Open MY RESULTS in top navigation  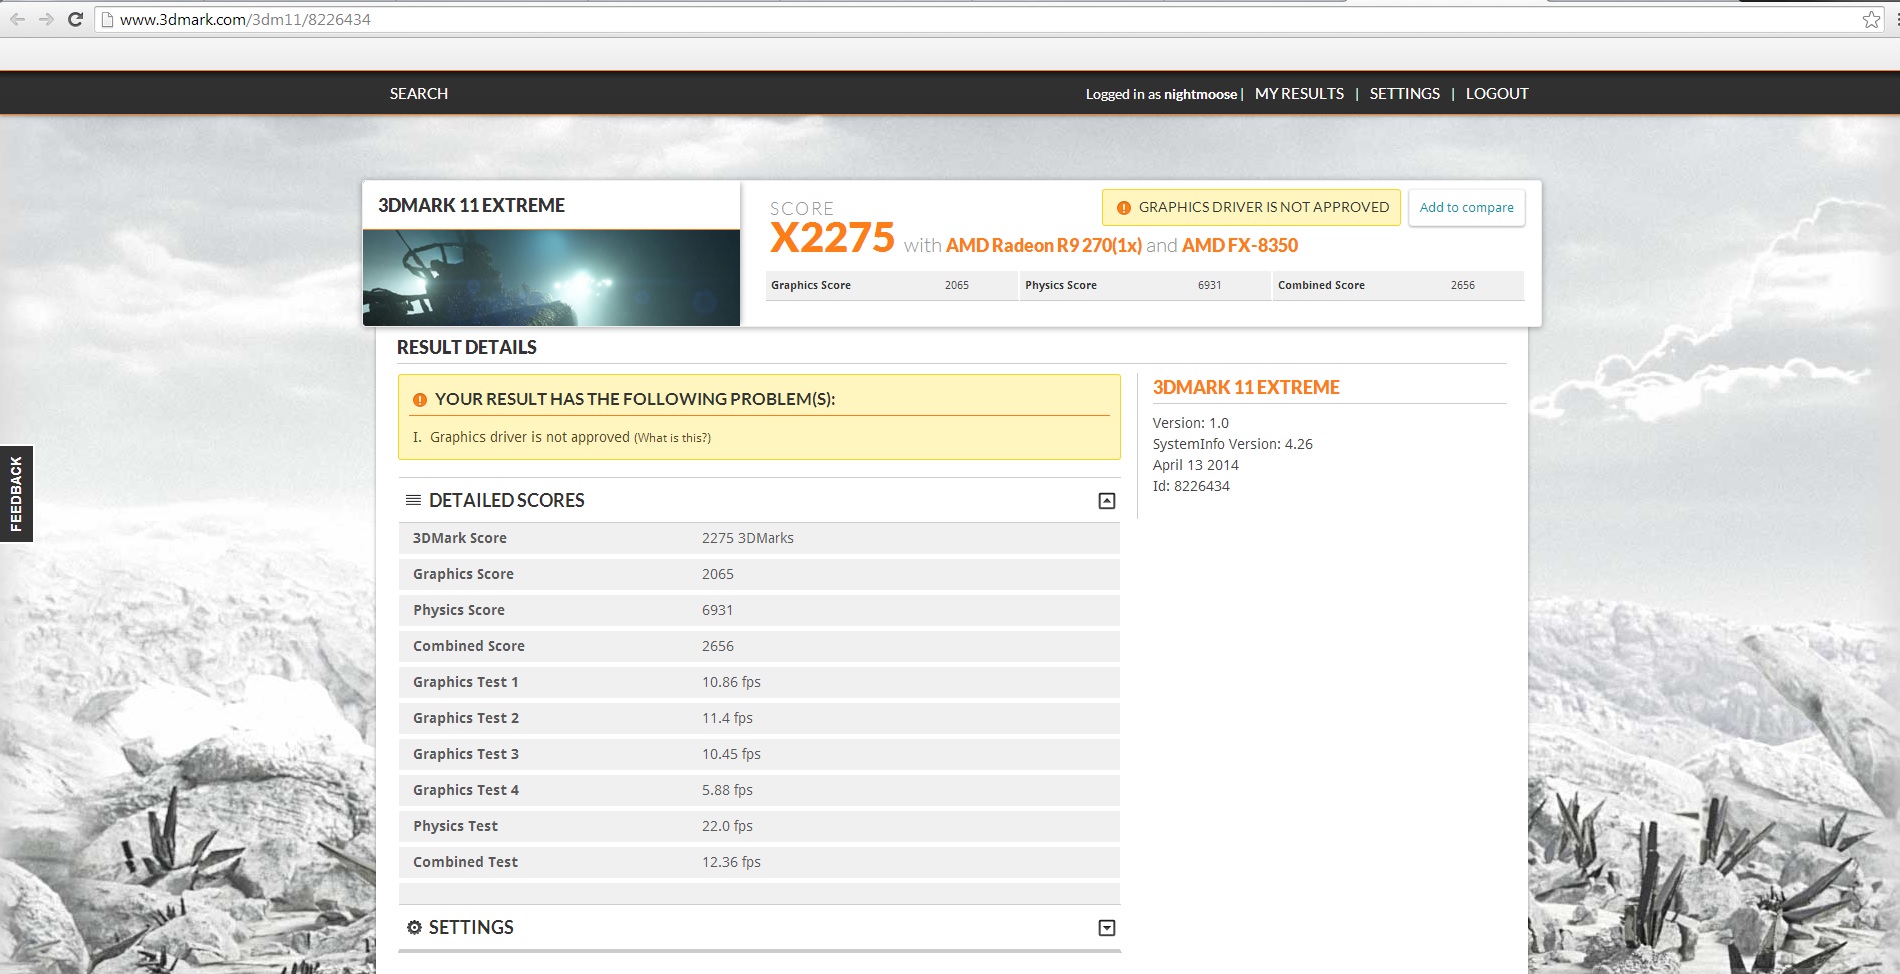coord(1299,94)
